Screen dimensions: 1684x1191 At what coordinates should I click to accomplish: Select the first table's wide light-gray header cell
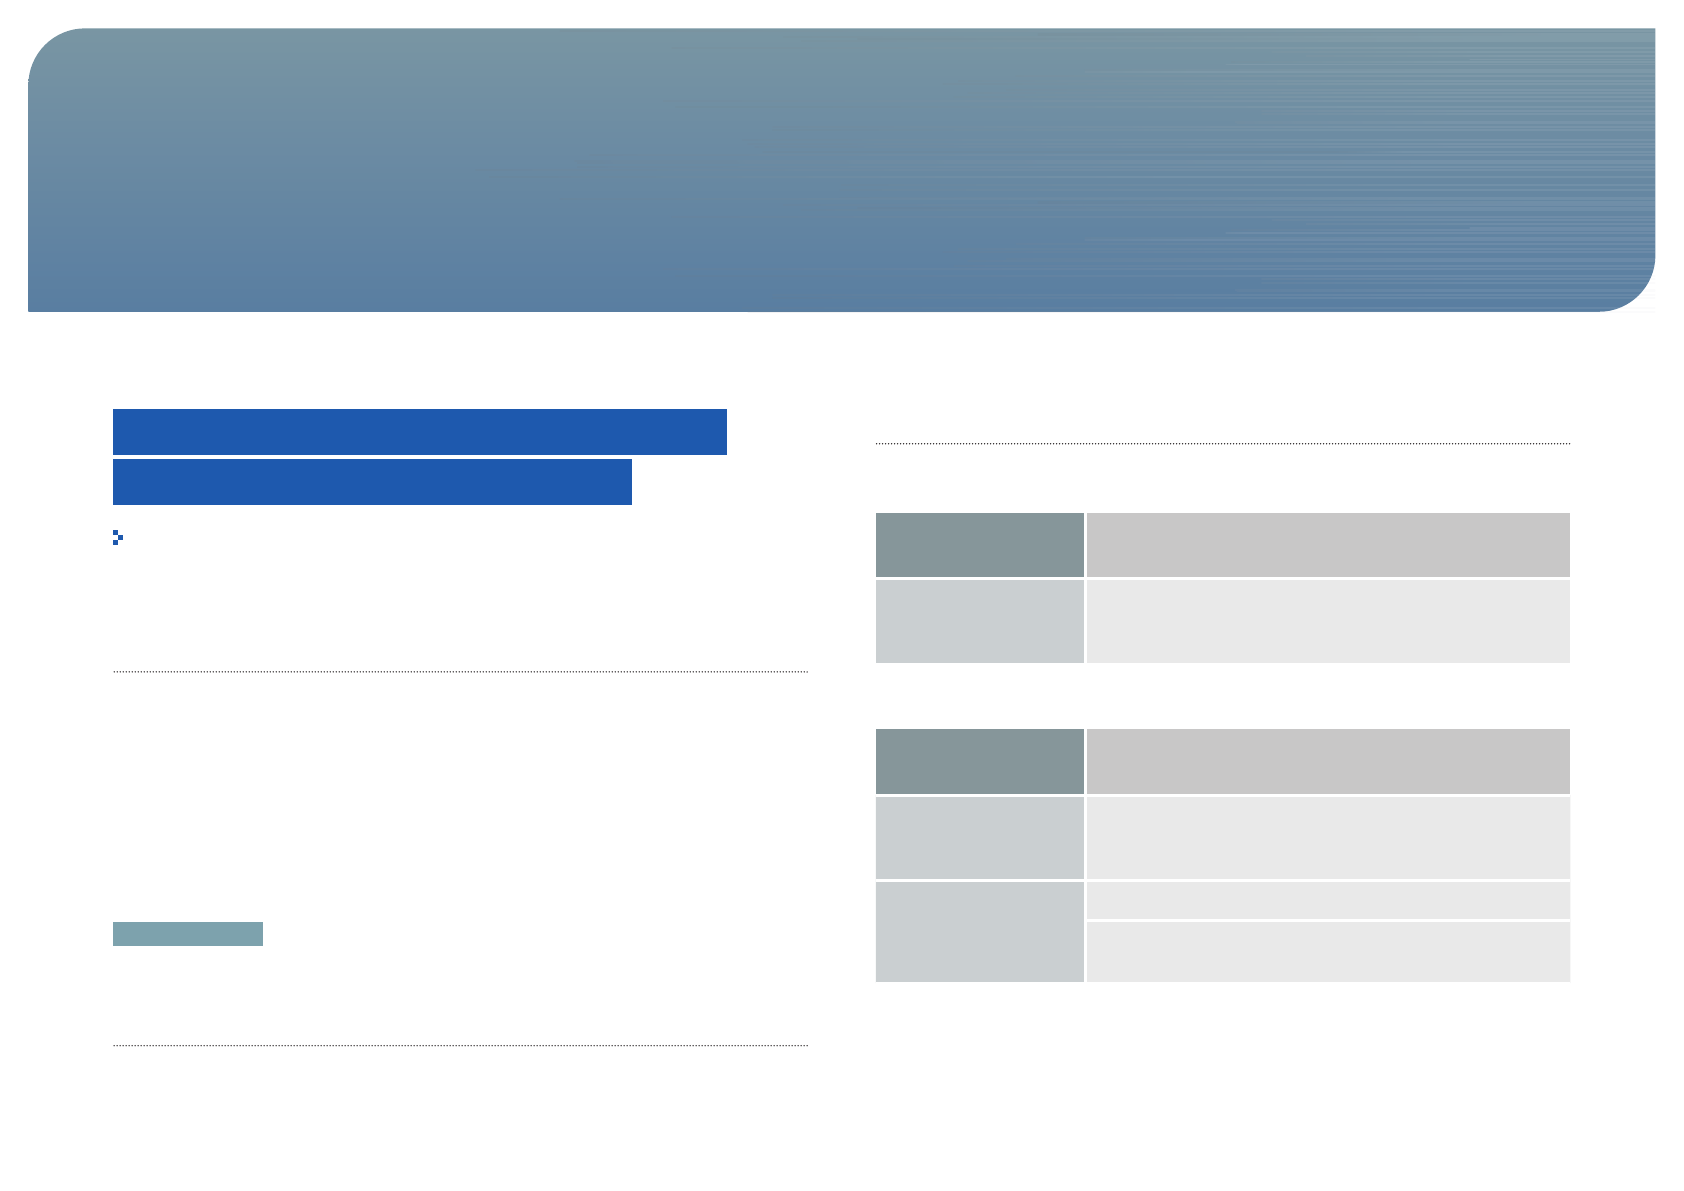click(1328, 545)
